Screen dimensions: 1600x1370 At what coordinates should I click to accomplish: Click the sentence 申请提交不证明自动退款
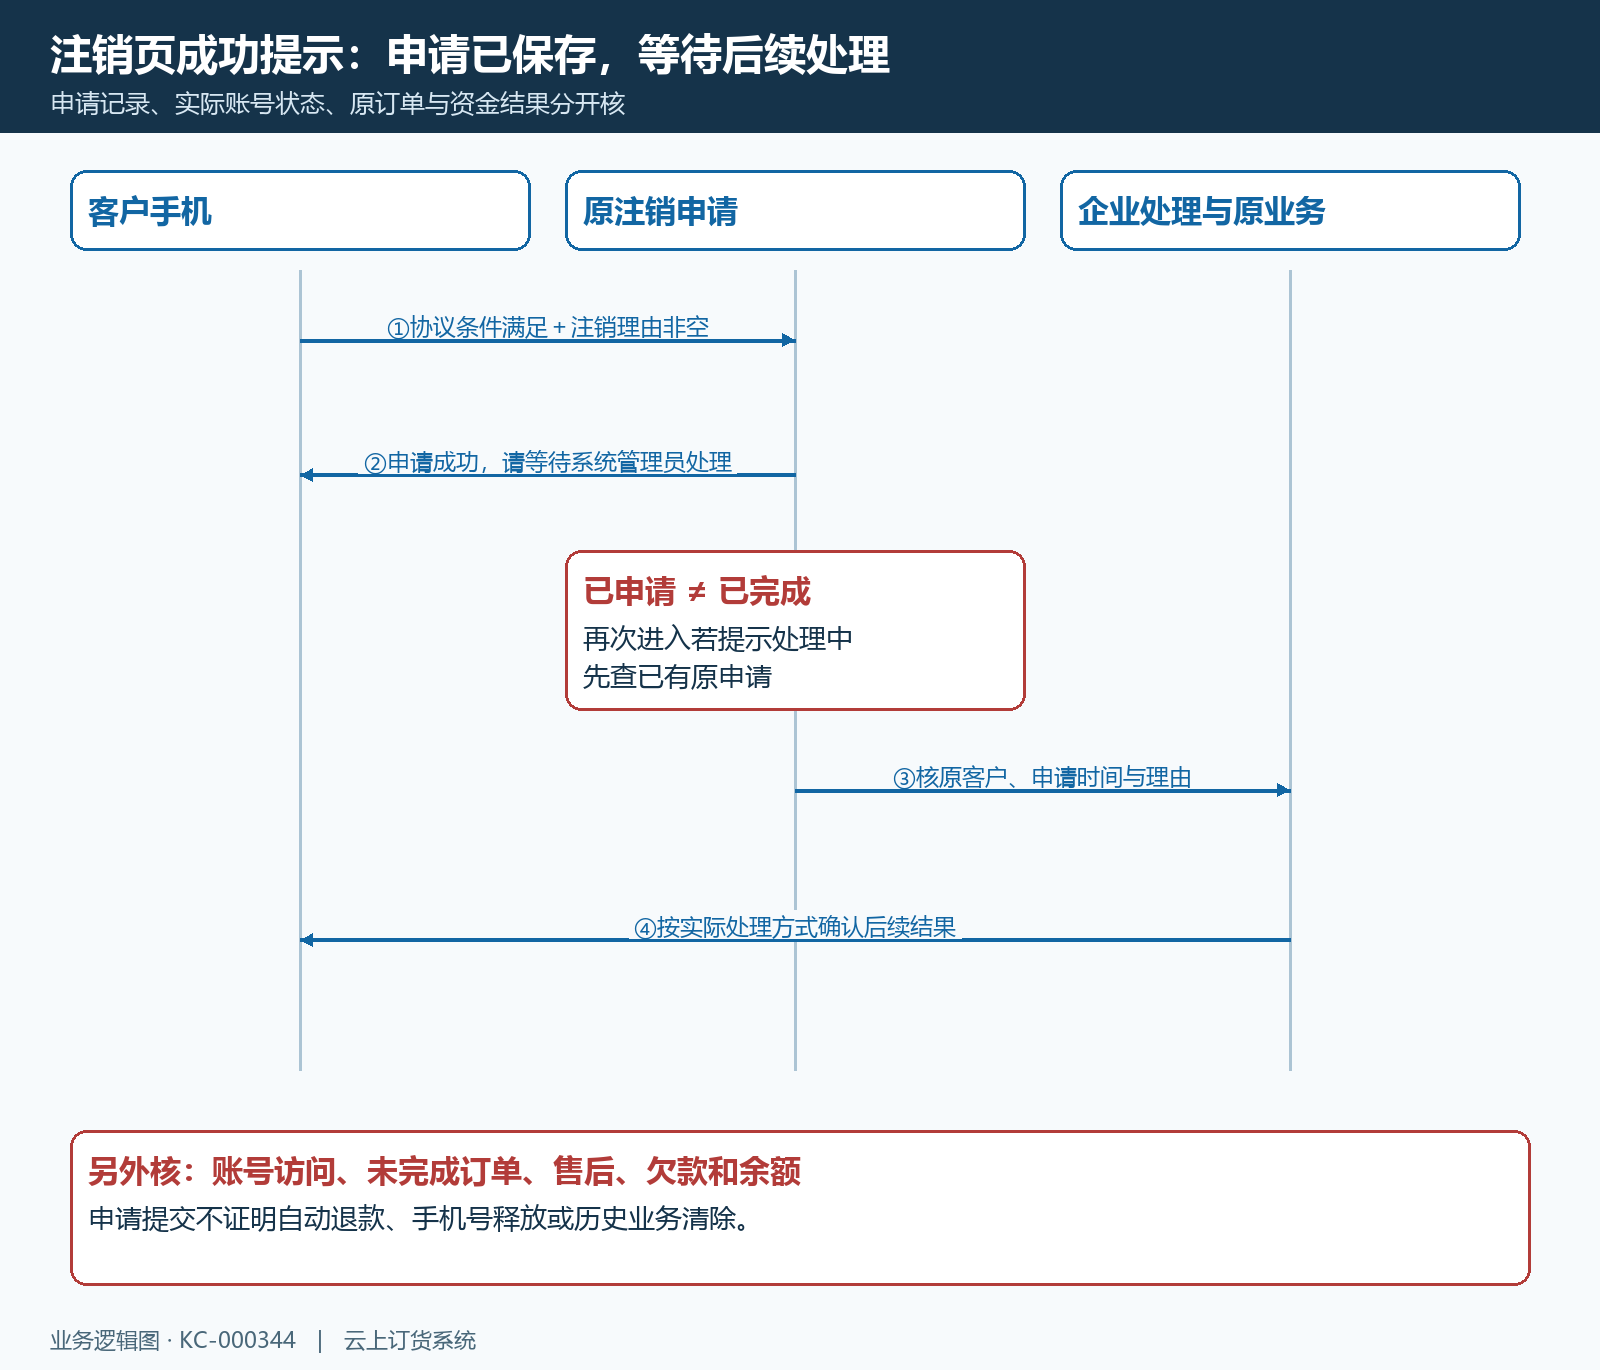click(419, 1218)
